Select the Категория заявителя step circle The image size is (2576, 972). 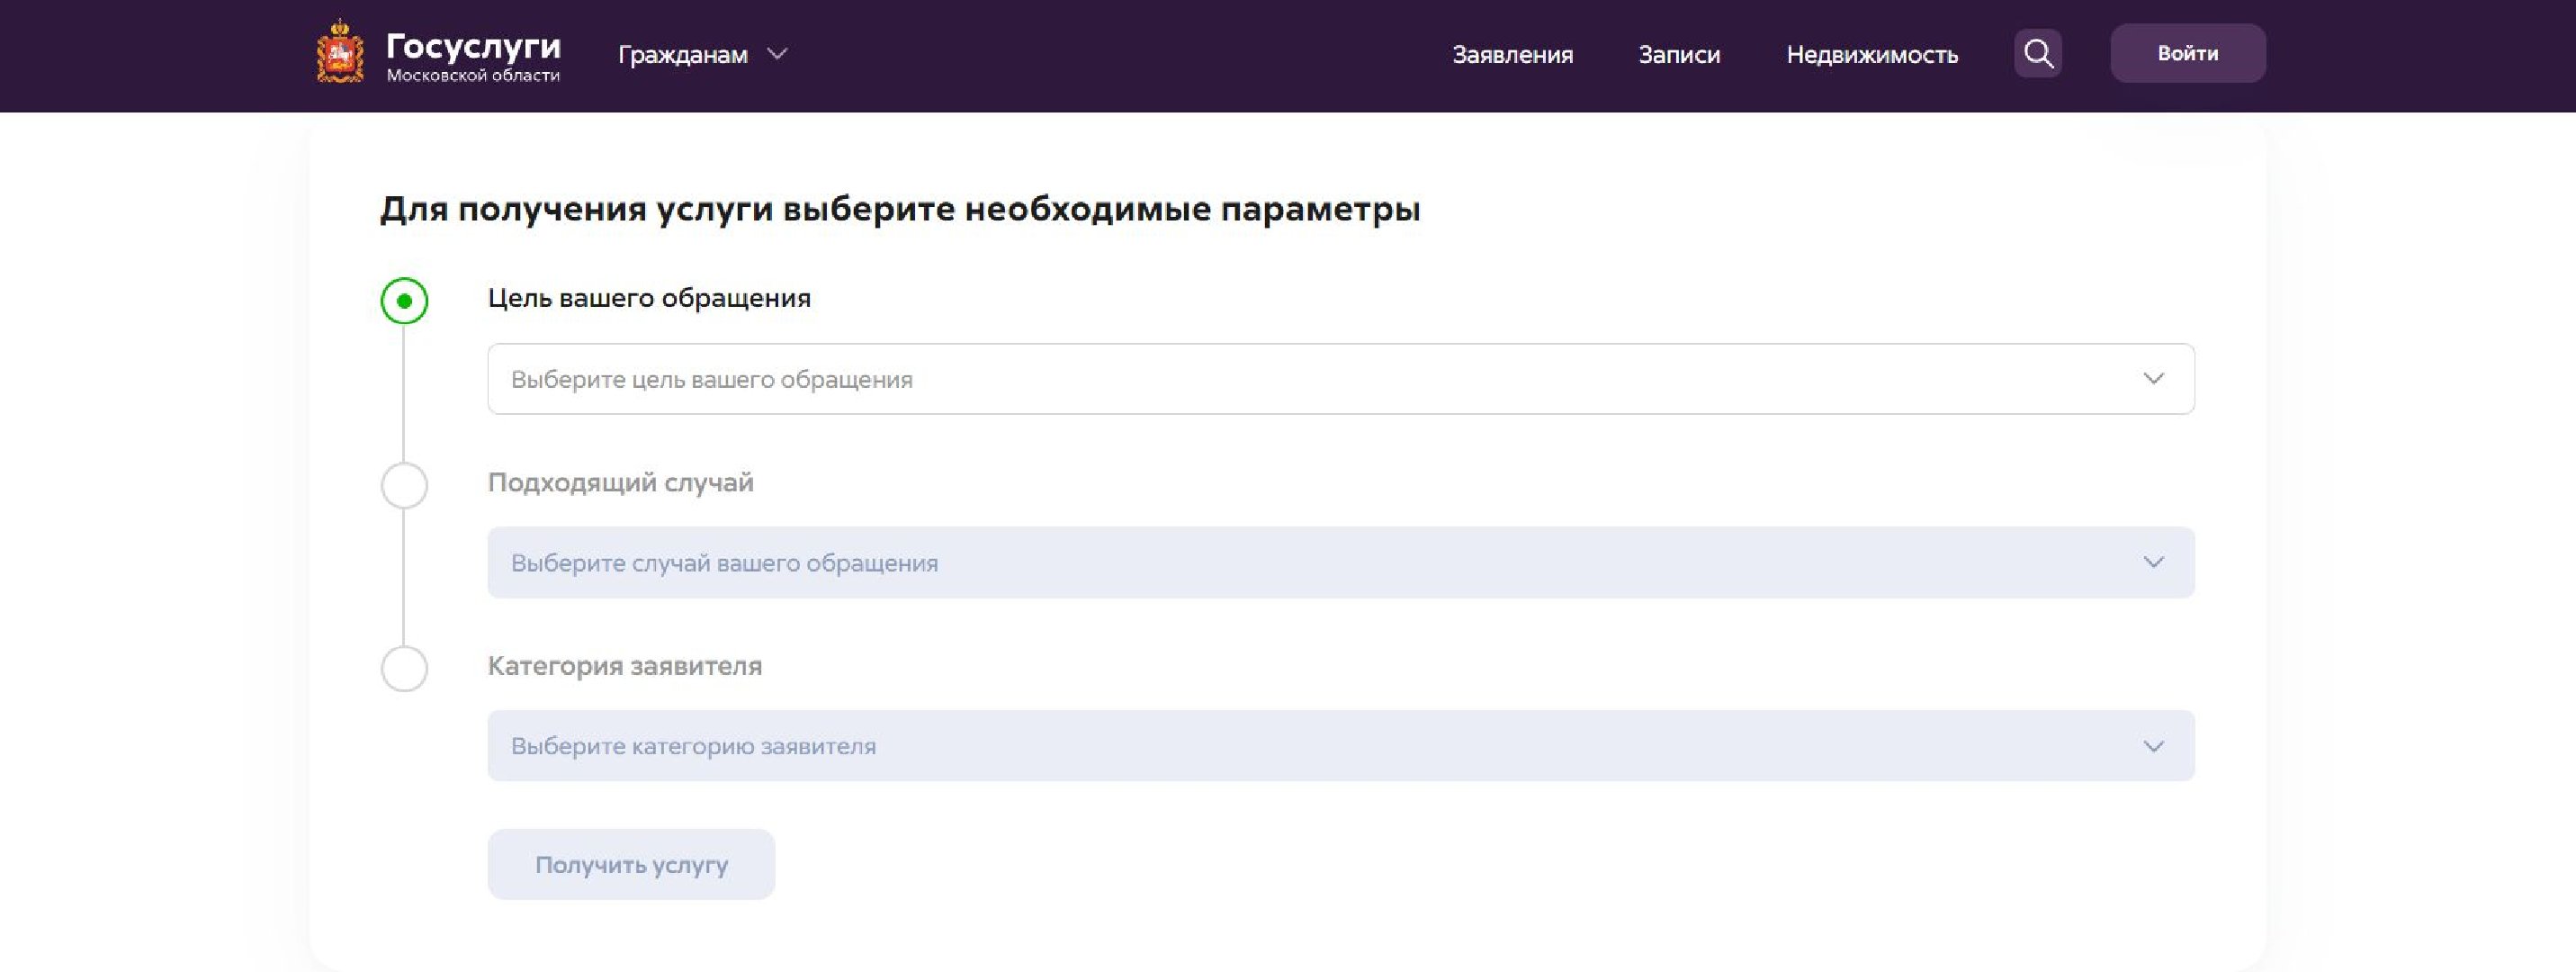[x=404, y=669]
